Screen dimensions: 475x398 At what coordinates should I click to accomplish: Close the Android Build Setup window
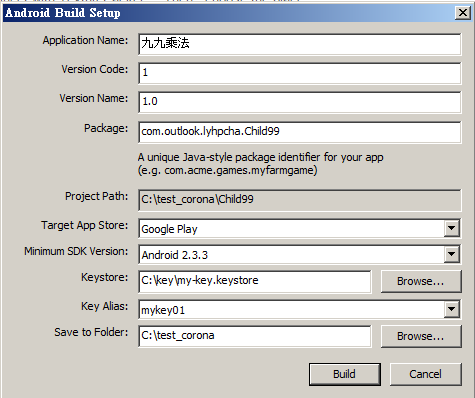463,13
